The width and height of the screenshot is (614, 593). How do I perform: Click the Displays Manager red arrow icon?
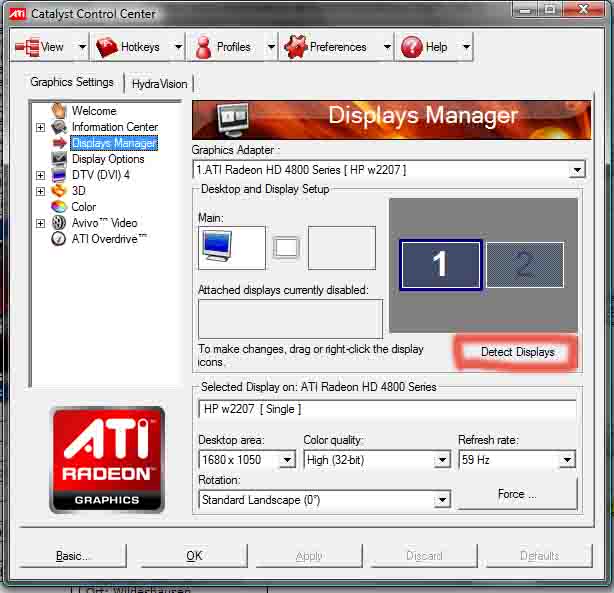[x=59, y=143]
